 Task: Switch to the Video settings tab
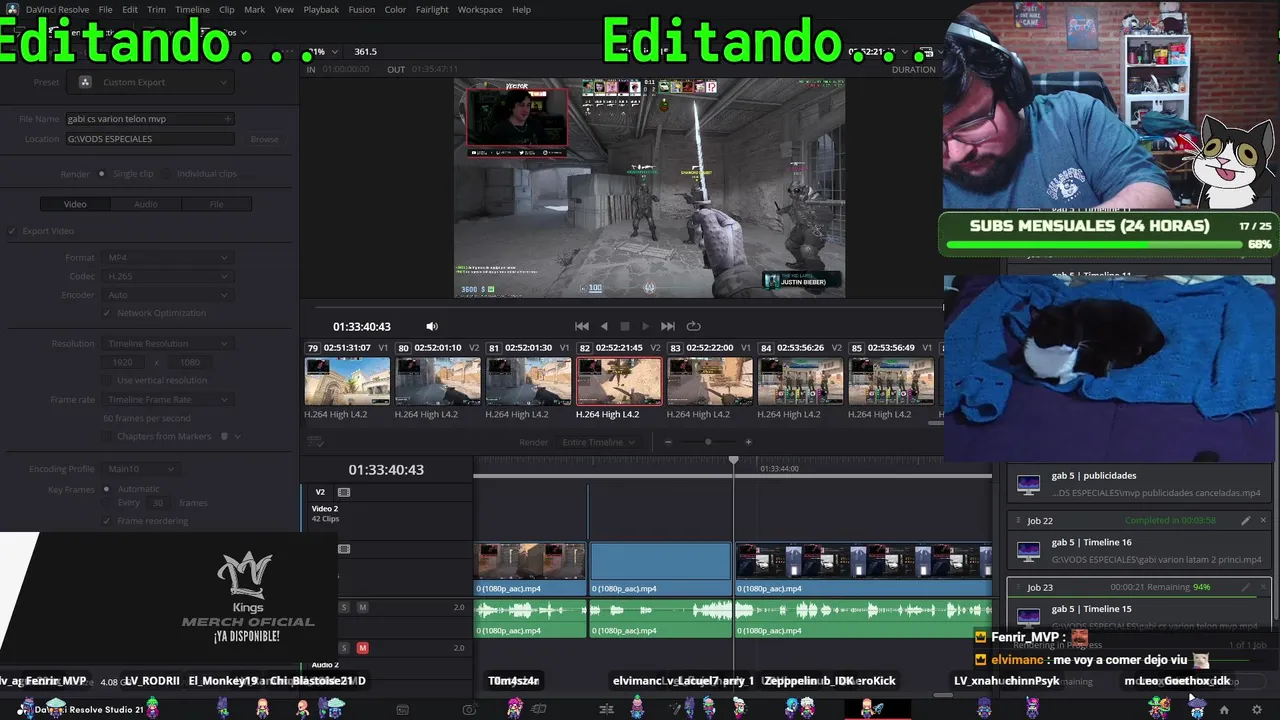coord(75,204)
